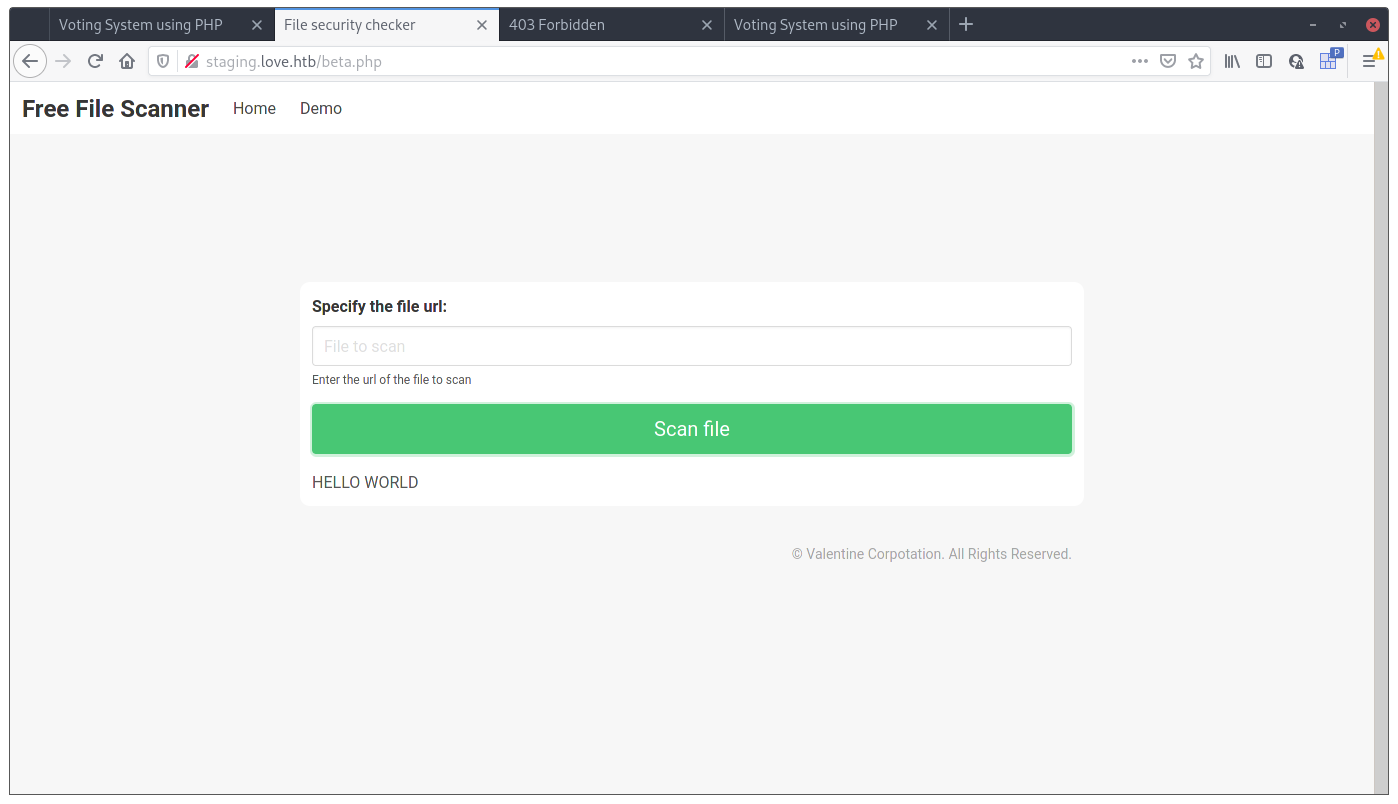Click the Free File Scanner heading
Viewport: 1398px width, 804px height.
(x=115, y=108)
